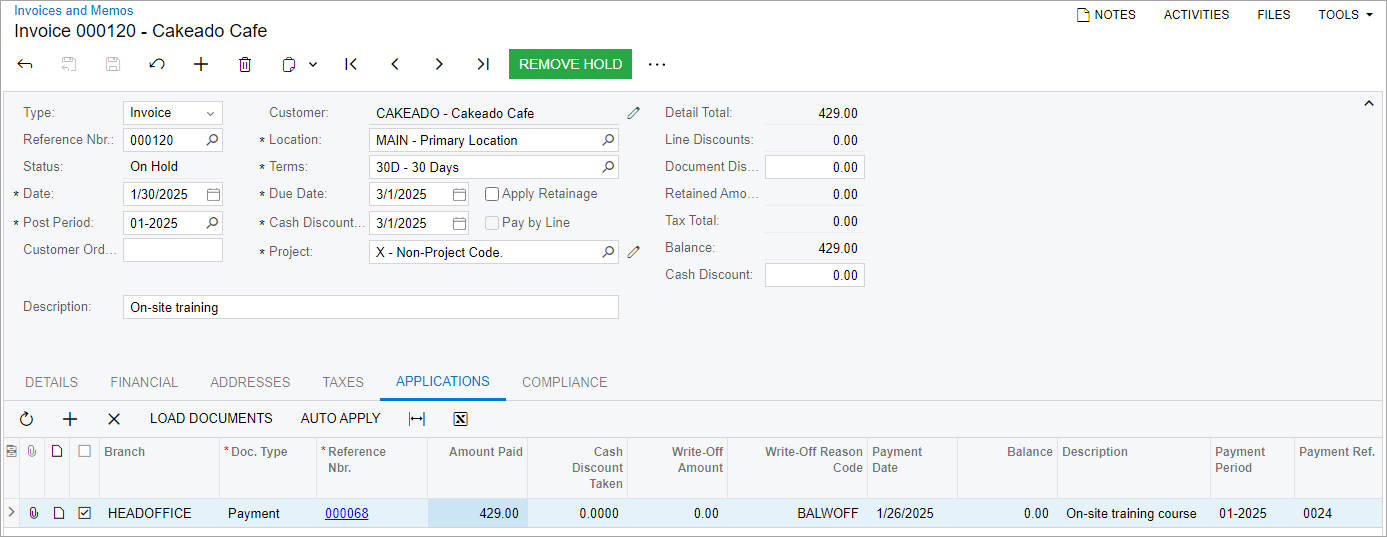Viewport: 1387px width, 537px height.
Task: Uncheck the HEADOFFICE payment row checkbox
Action: coord(85,513)
